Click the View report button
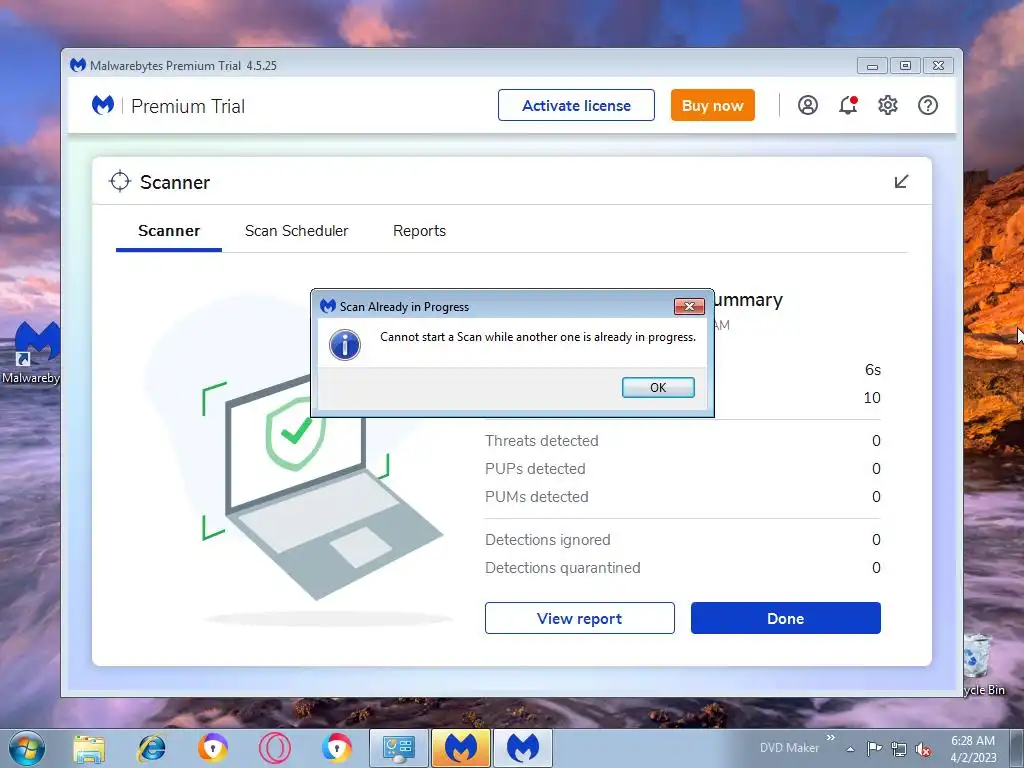The image size is (1024, 768). tap(579, 618)
